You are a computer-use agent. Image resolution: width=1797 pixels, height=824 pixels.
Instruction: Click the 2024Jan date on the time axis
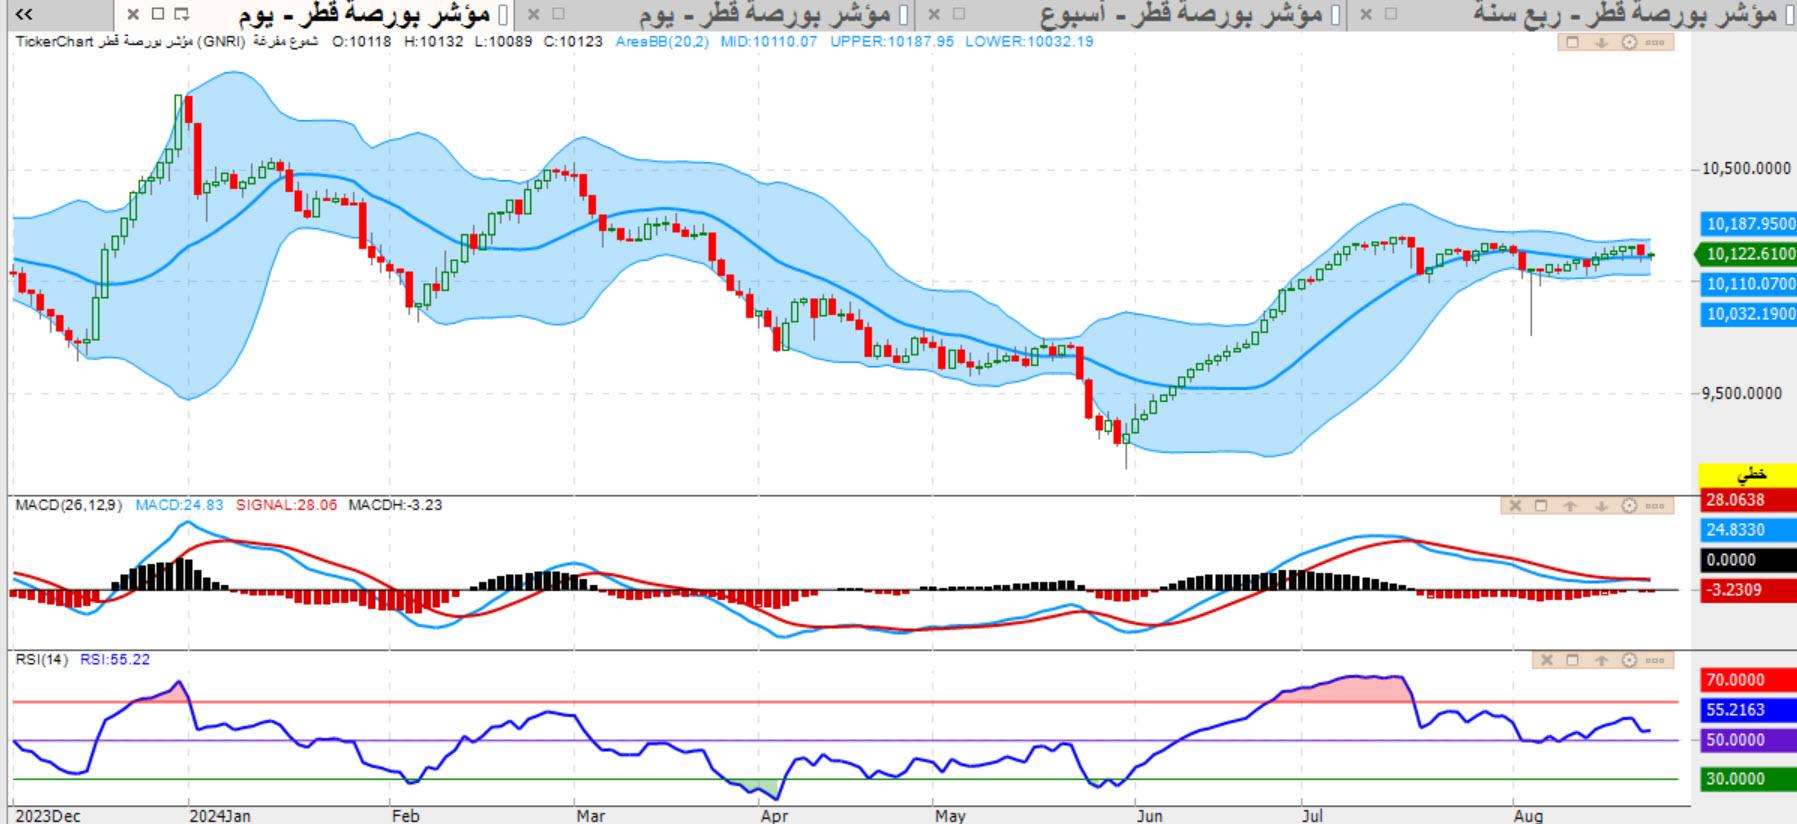(221, 816)
